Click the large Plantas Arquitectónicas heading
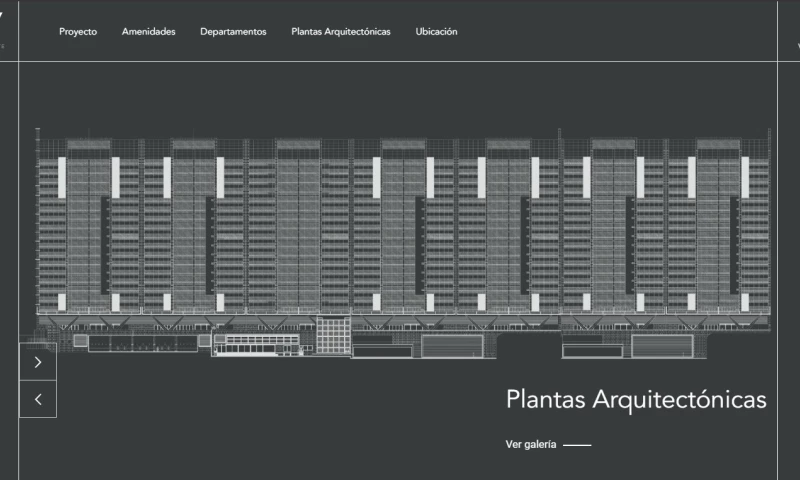Viewport: 800px width, 480px height. [636, 400]
